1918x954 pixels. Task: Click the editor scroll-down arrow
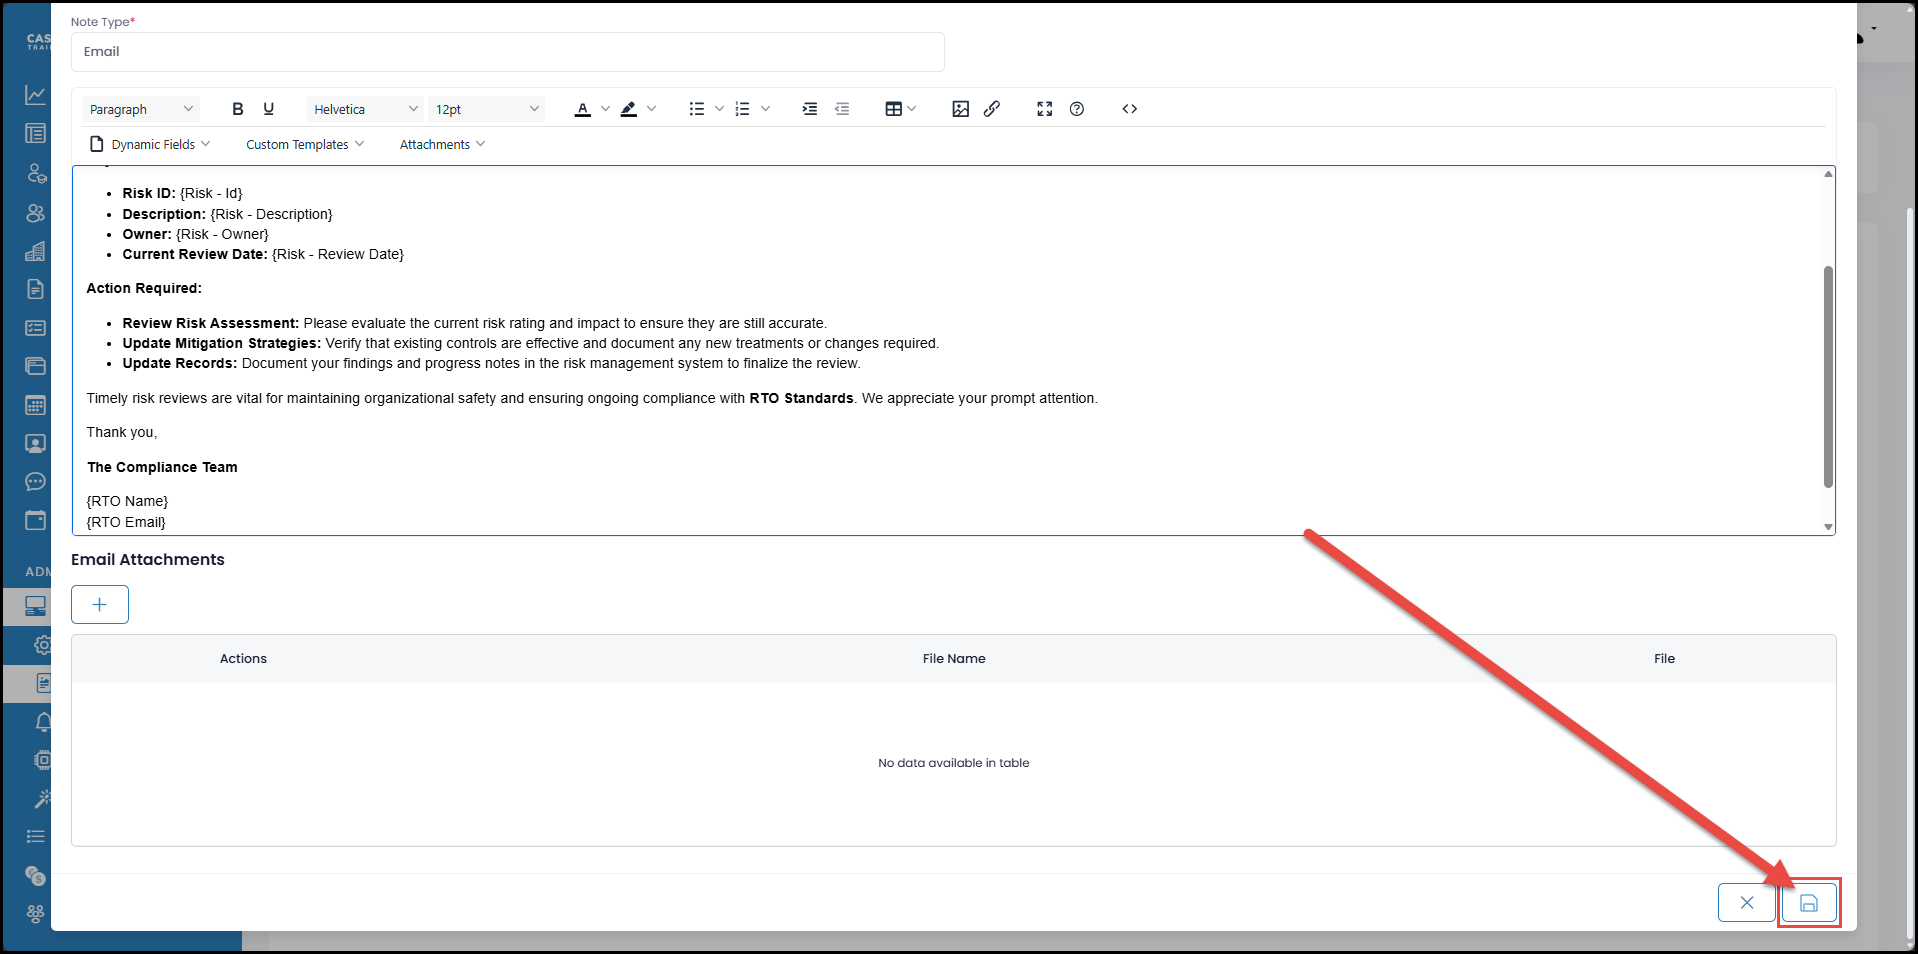[x=1828, y=527]
